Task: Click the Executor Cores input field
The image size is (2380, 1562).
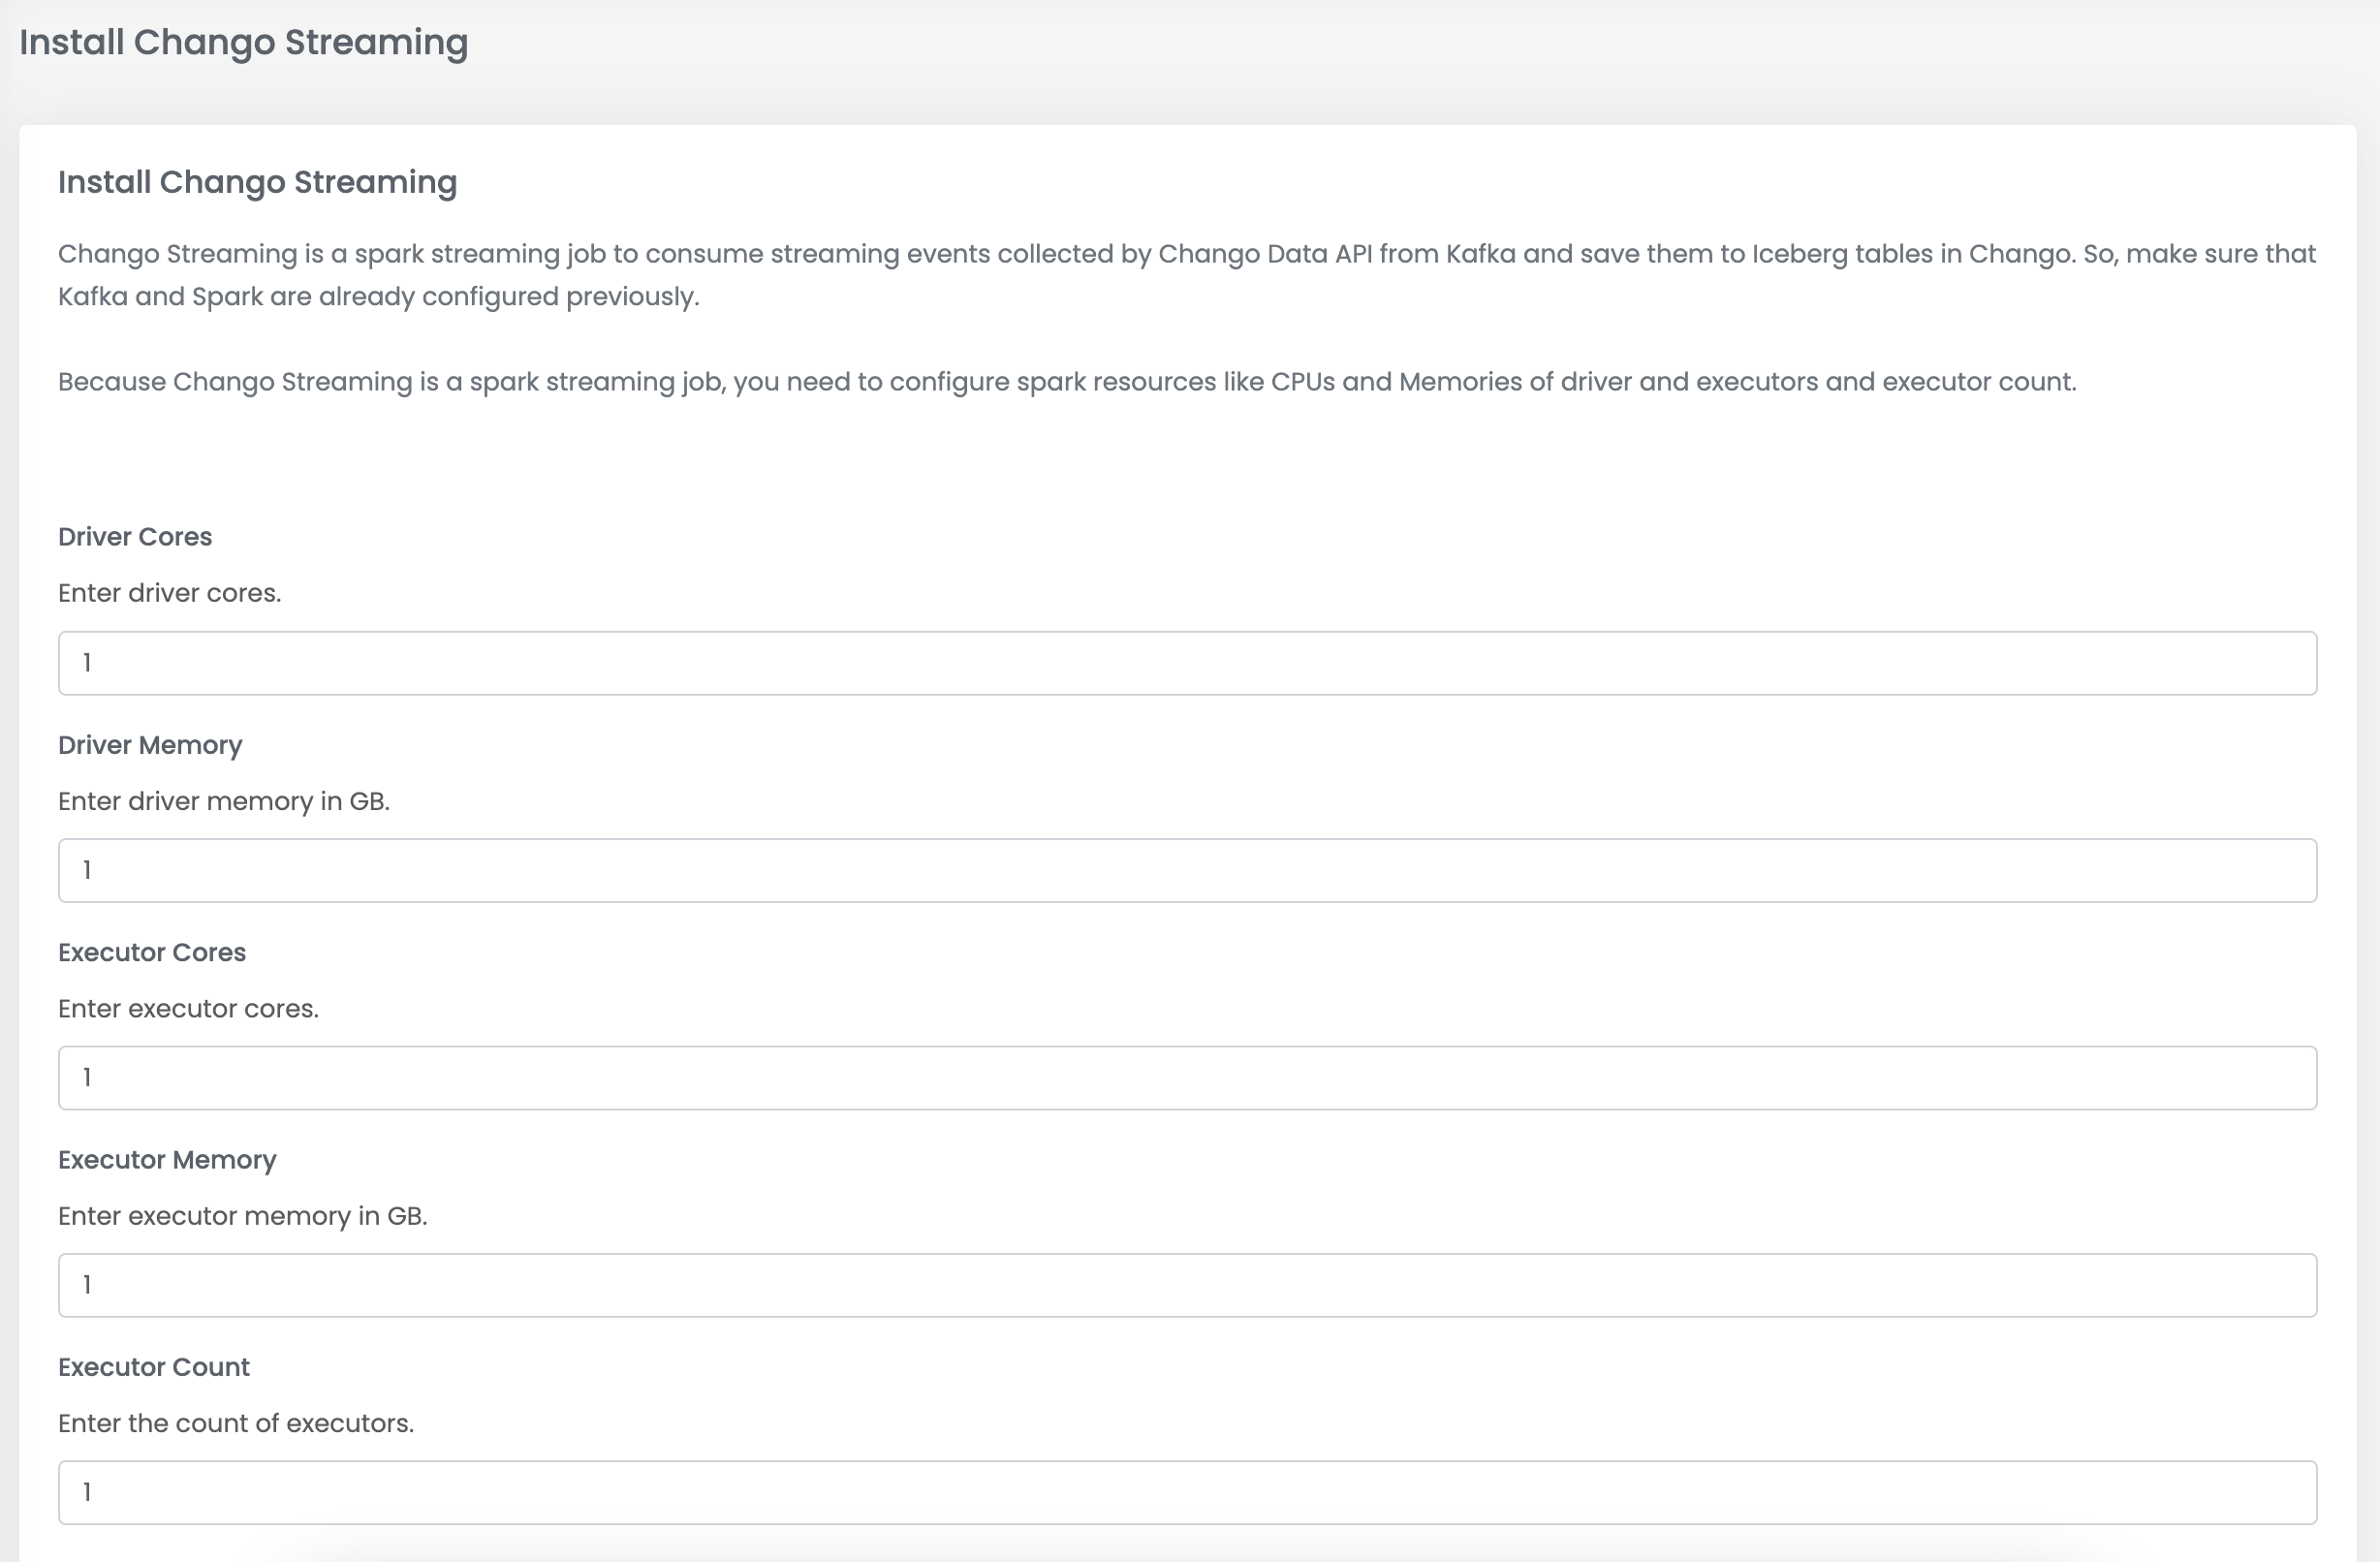Action: coord(1187,1078)
